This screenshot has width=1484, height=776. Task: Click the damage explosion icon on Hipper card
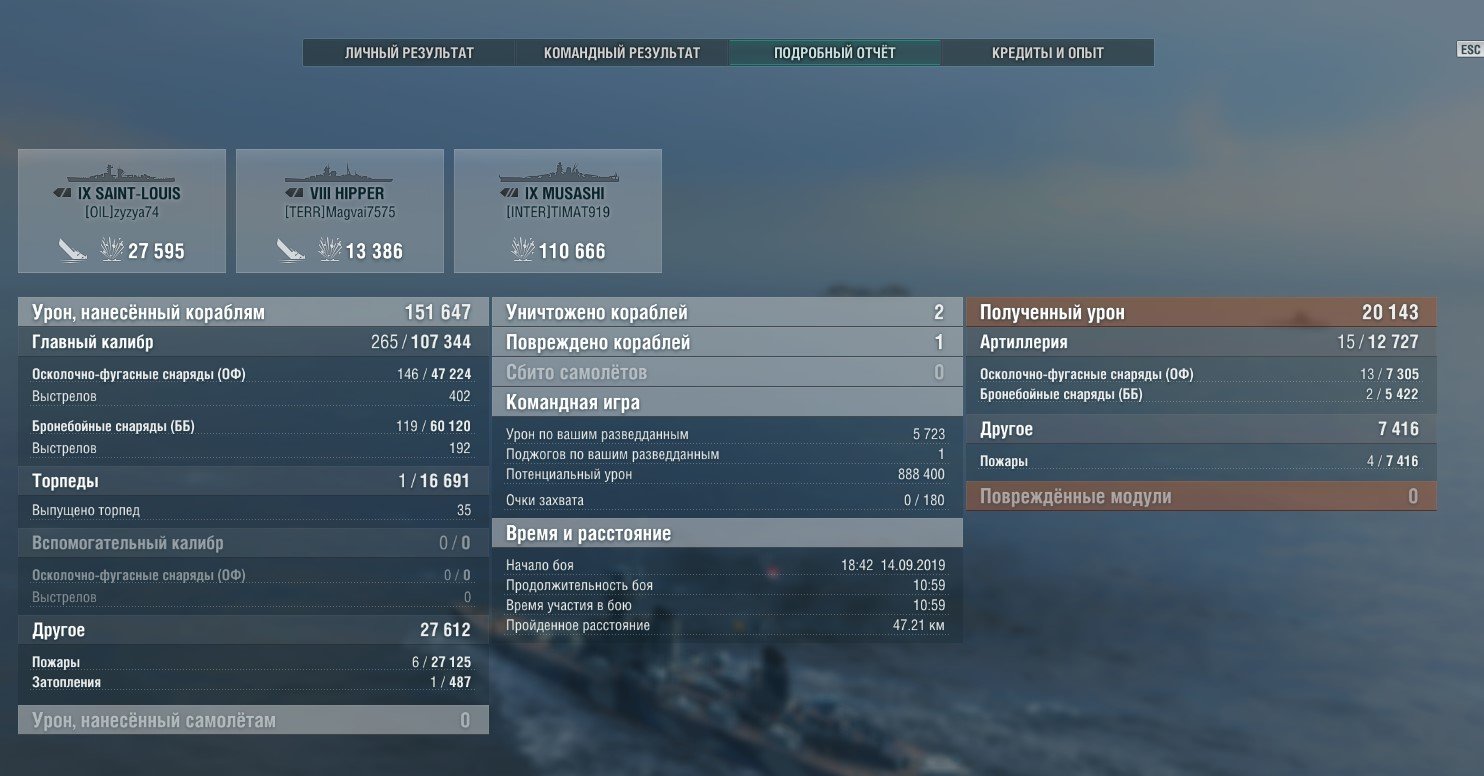330,250
